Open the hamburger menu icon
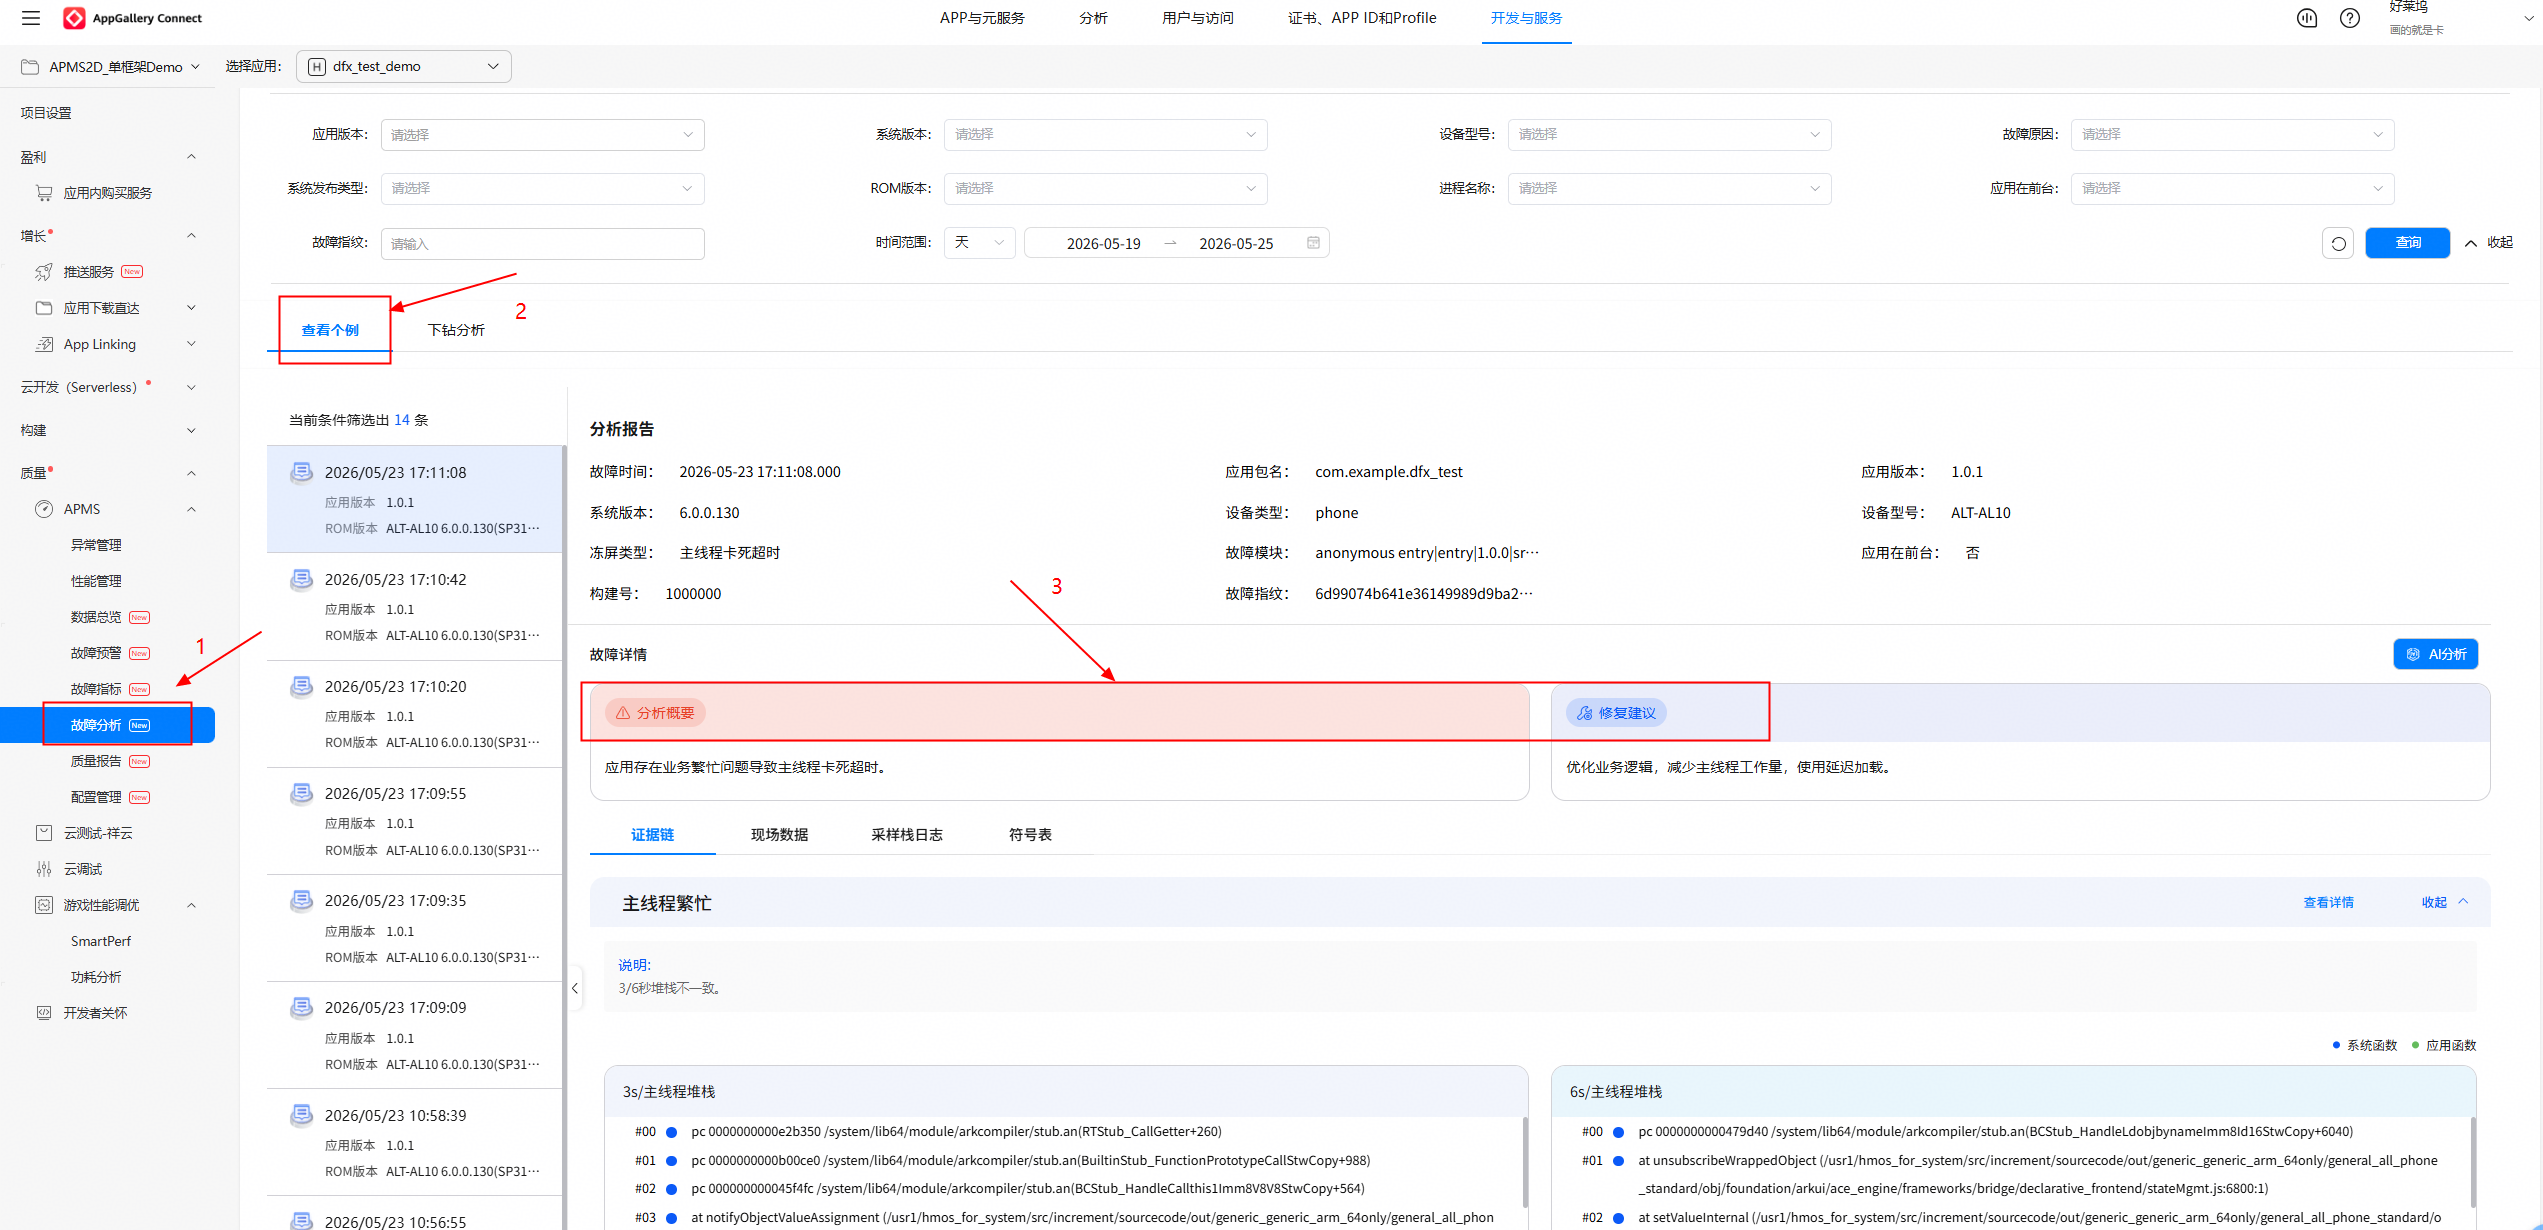Viewport: 2543px width, 1230px height. point(31,18)
